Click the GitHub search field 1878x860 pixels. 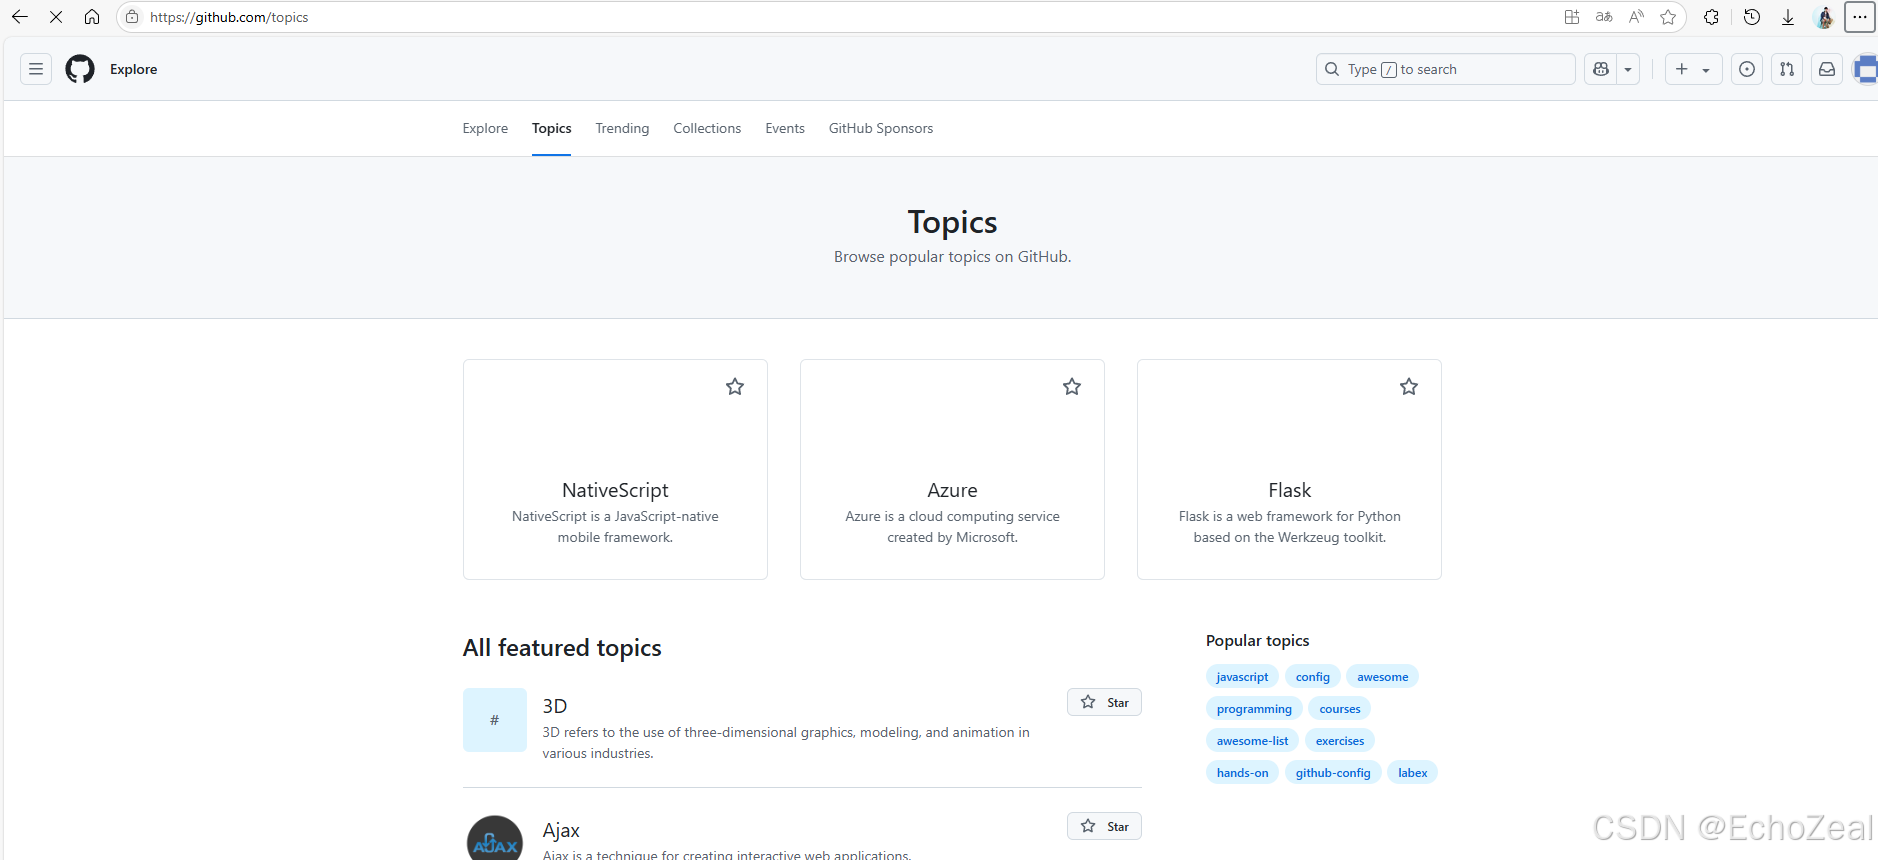(x=1445, y=69)
